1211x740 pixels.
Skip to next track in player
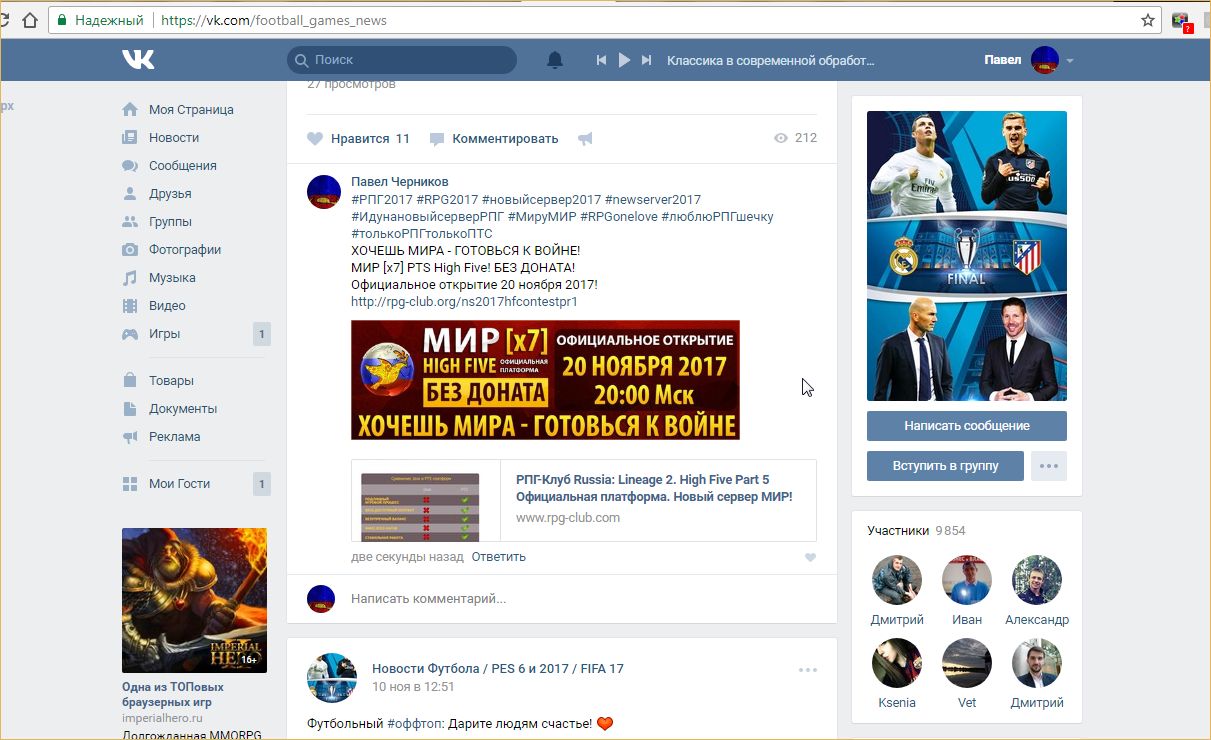pos(647,60)
